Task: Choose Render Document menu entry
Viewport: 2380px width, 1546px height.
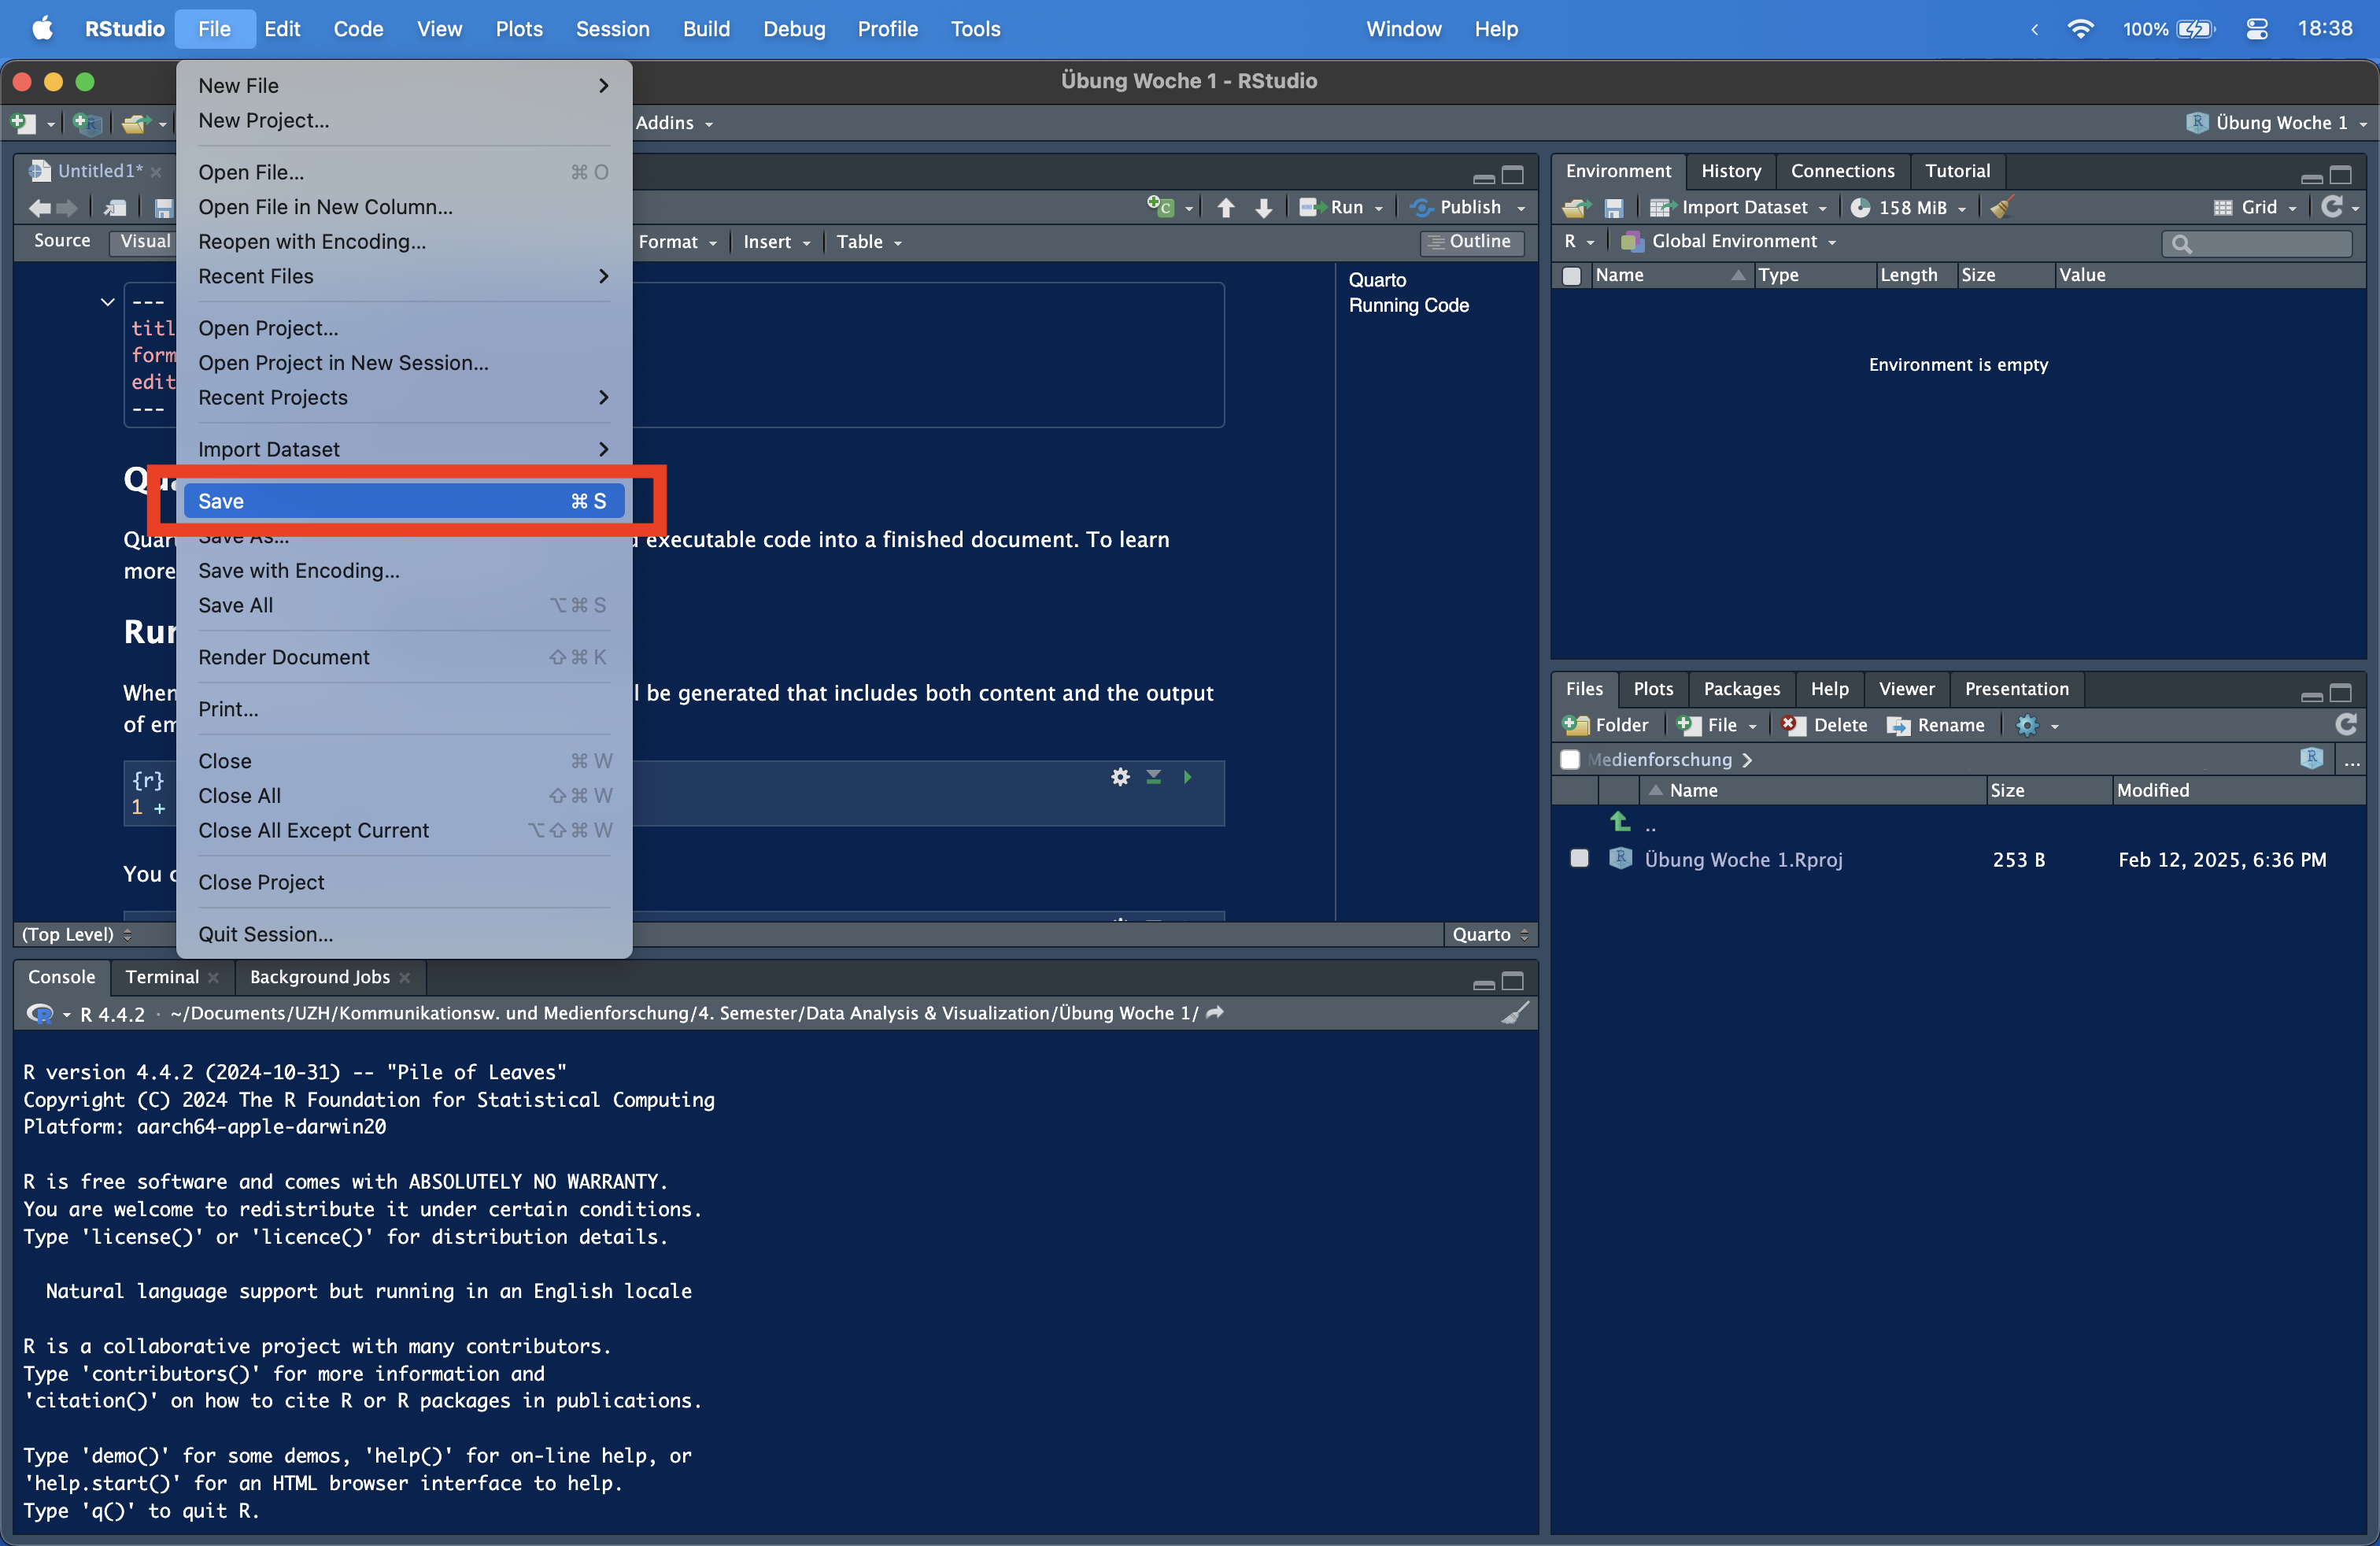Action: pyautogui.click(x=404, y=656)
